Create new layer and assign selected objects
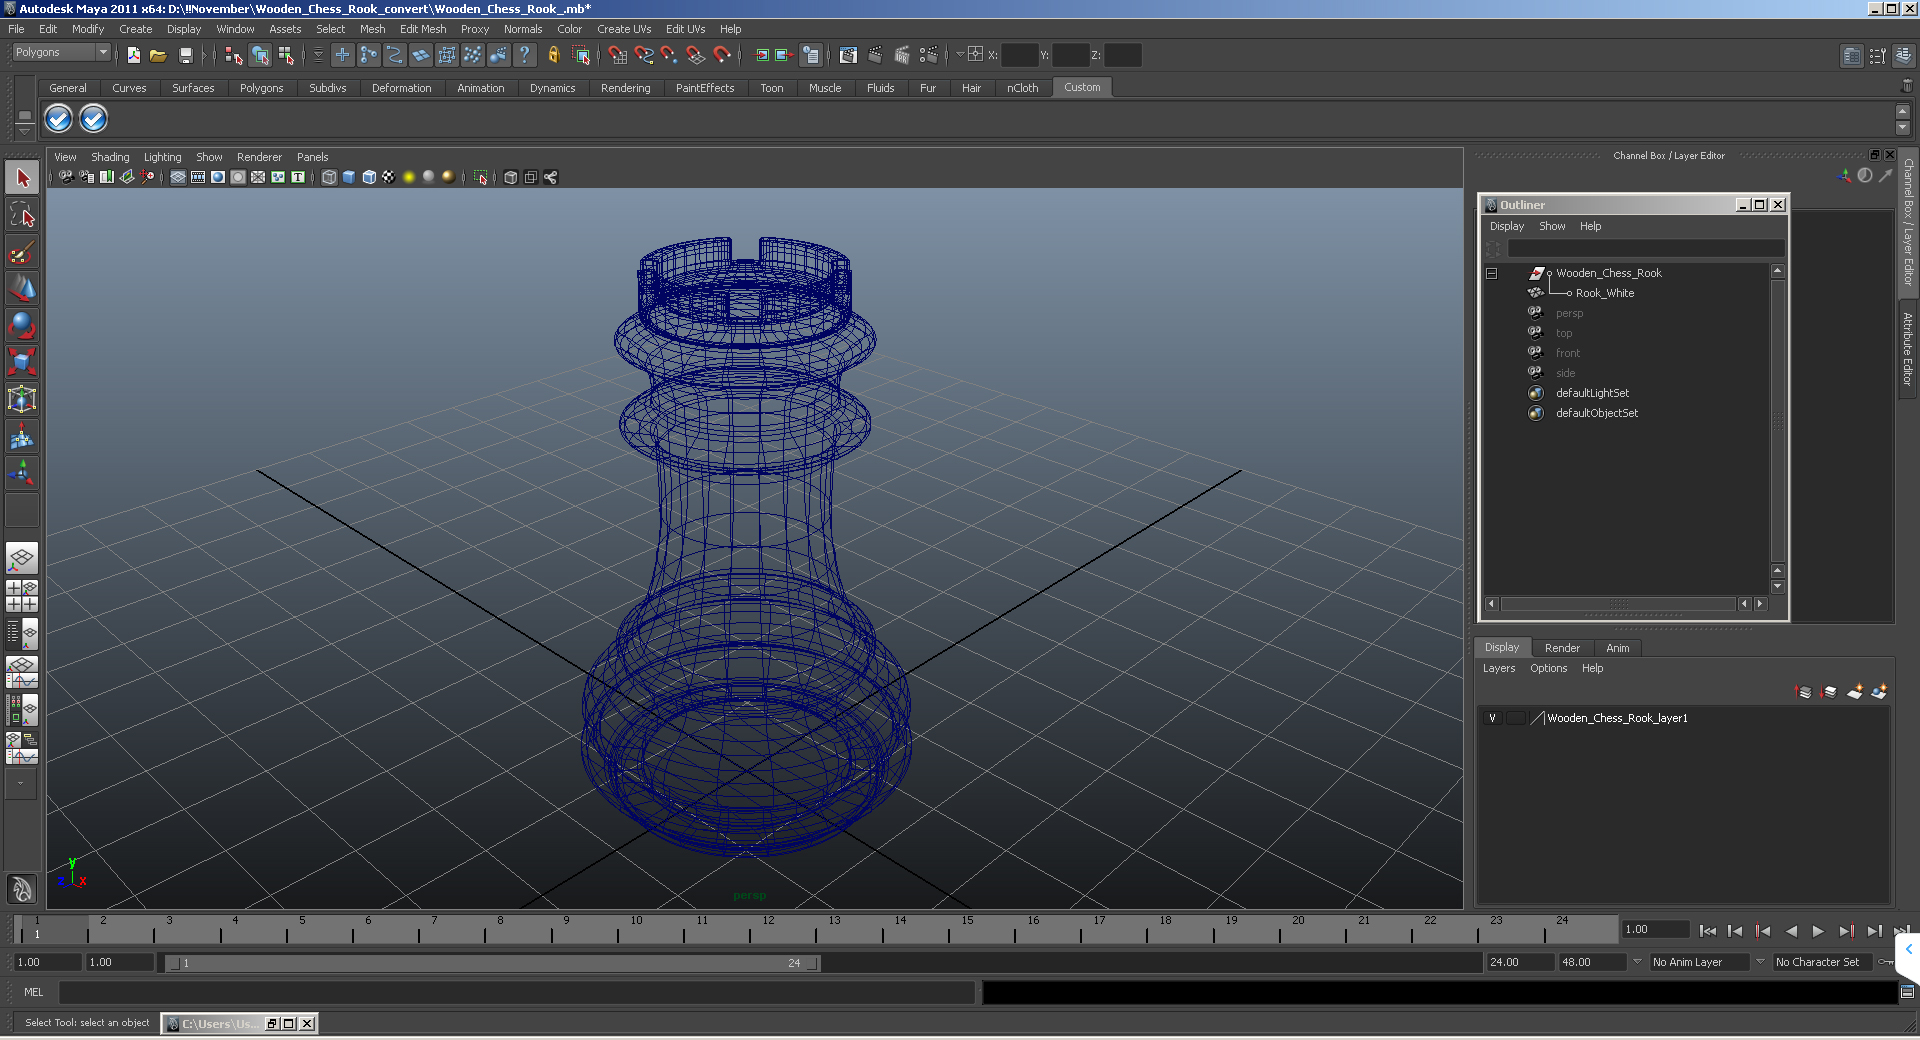 click(1880, 691)
